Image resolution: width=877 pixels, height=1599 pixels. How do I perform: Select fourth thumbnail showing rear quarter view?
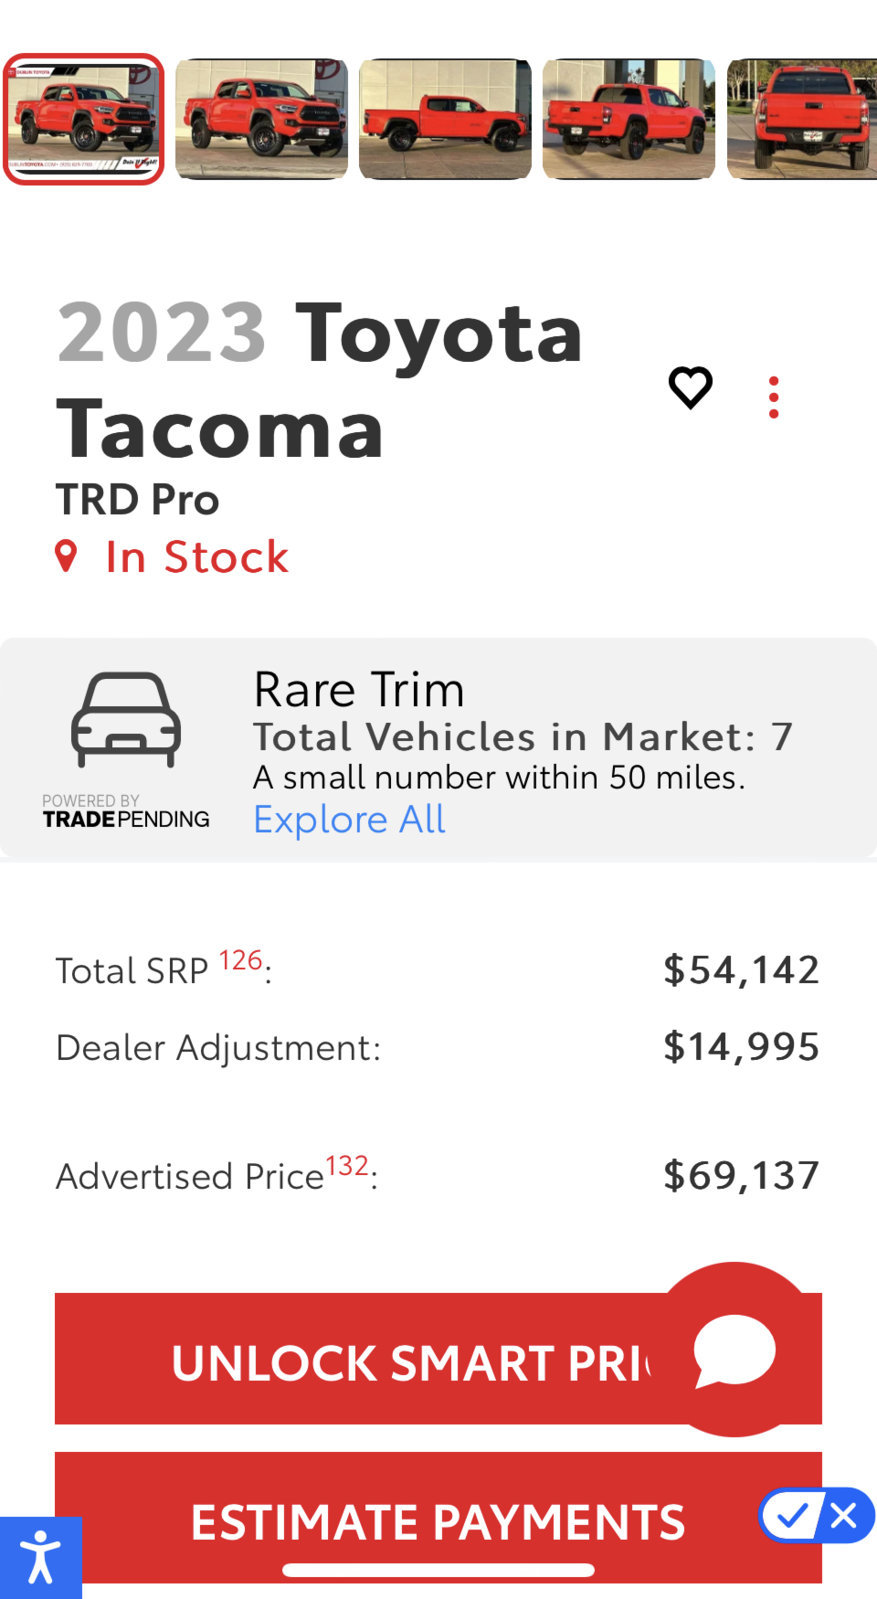[629, 119]
